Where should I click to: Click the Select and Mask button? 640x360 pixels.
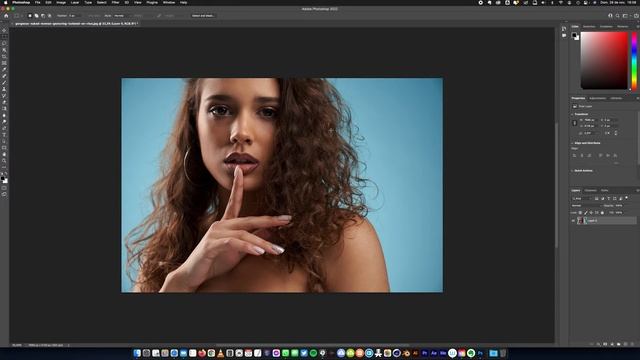pyautogui.click(x=203, y=16)
